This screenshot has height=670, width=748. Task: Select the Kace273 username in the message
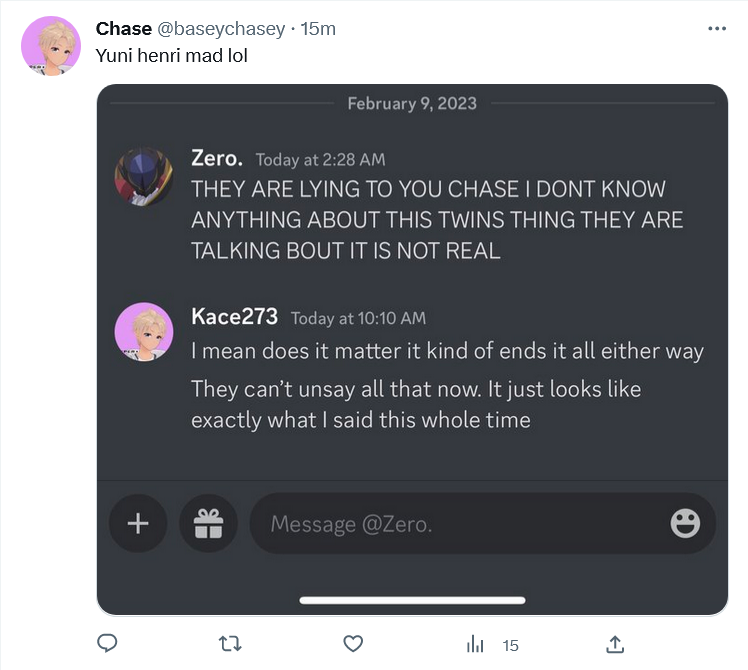click(234, 316)
